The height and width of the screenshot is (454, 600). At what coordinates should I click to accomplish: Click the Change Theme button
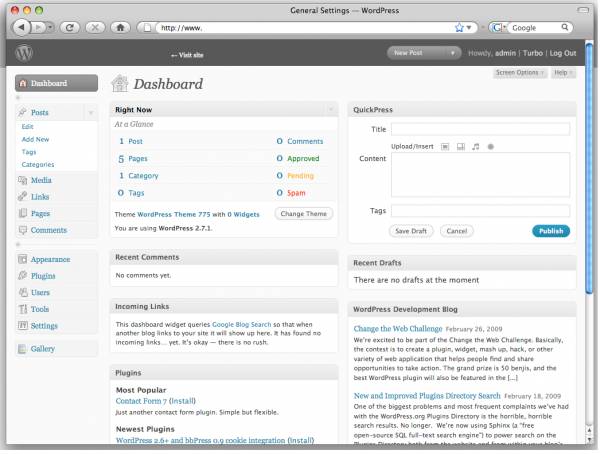tap(303, 214)
